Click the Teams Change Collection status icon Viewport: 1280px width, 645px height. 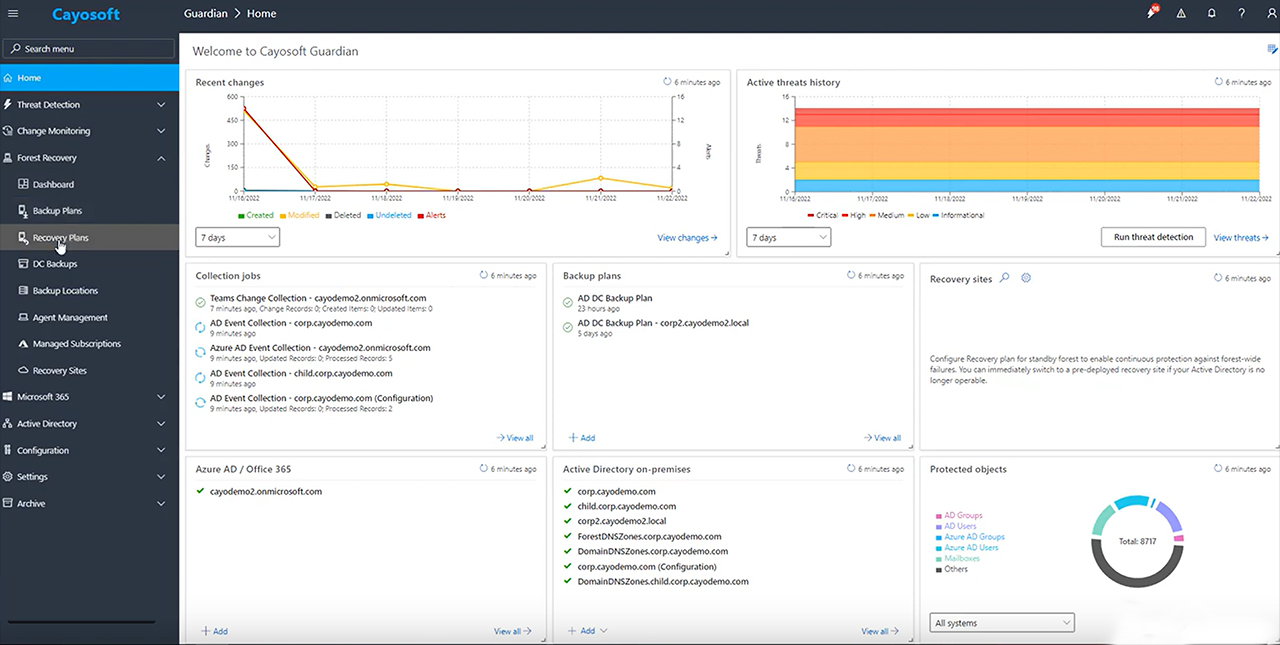click(x=201, y=302)
